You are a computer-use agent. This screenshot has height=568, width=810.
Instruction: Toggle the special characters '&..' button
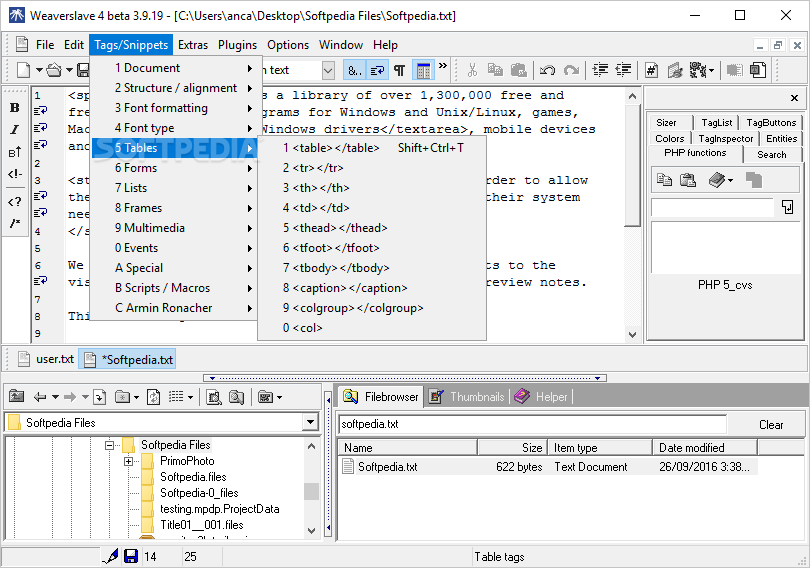(x=354, y=70)
